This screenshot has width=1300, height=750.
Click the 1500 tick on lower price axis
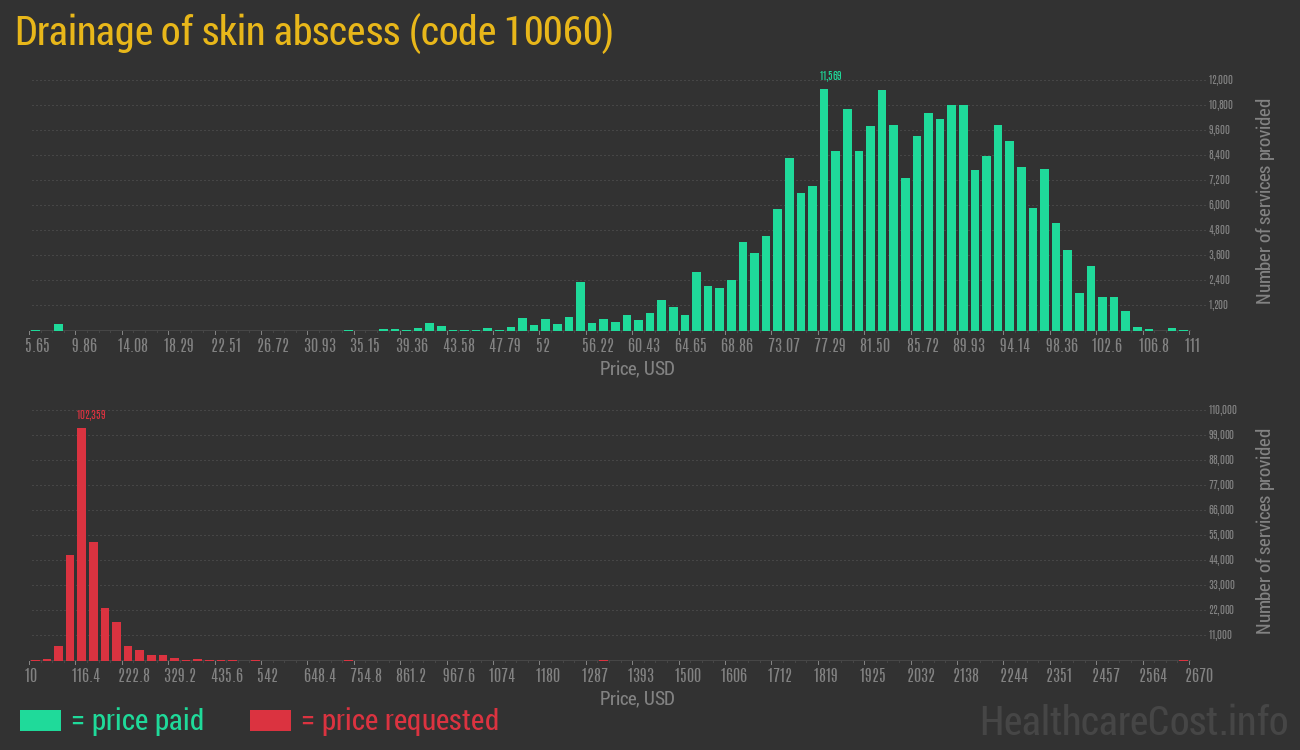687,676
